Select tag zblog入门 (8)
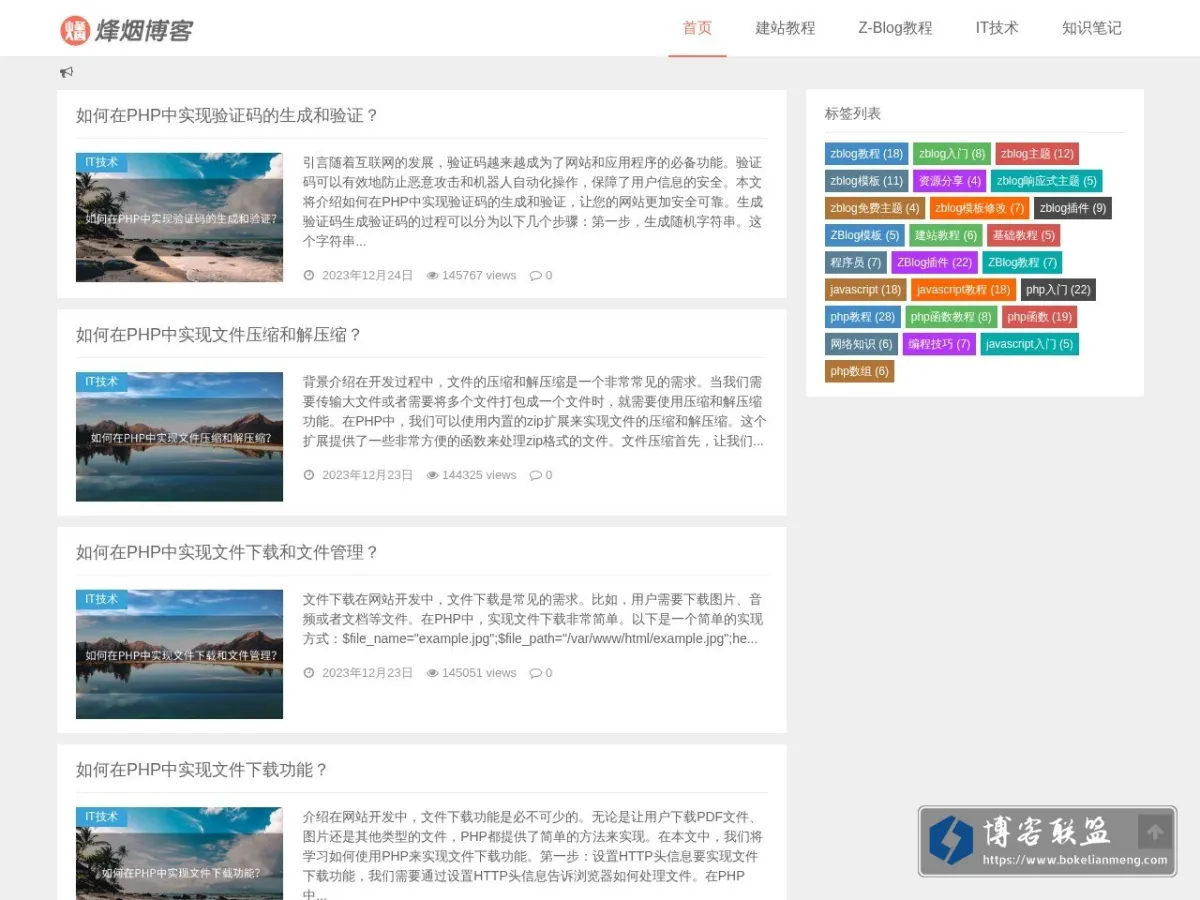 (952, 154)
